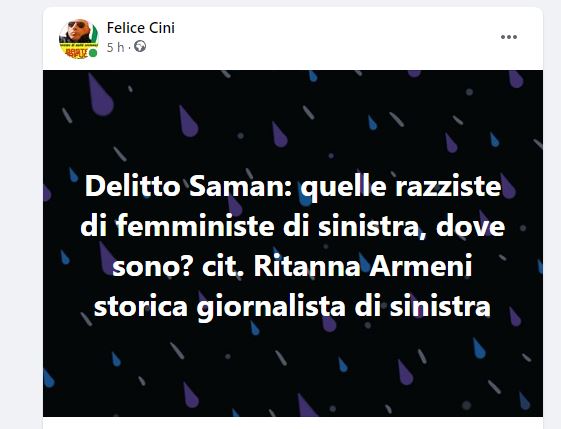This screenshot has height=429, width=561.
Task: Open Felice Cini's profile name link
Action: [x=141, y=28]
